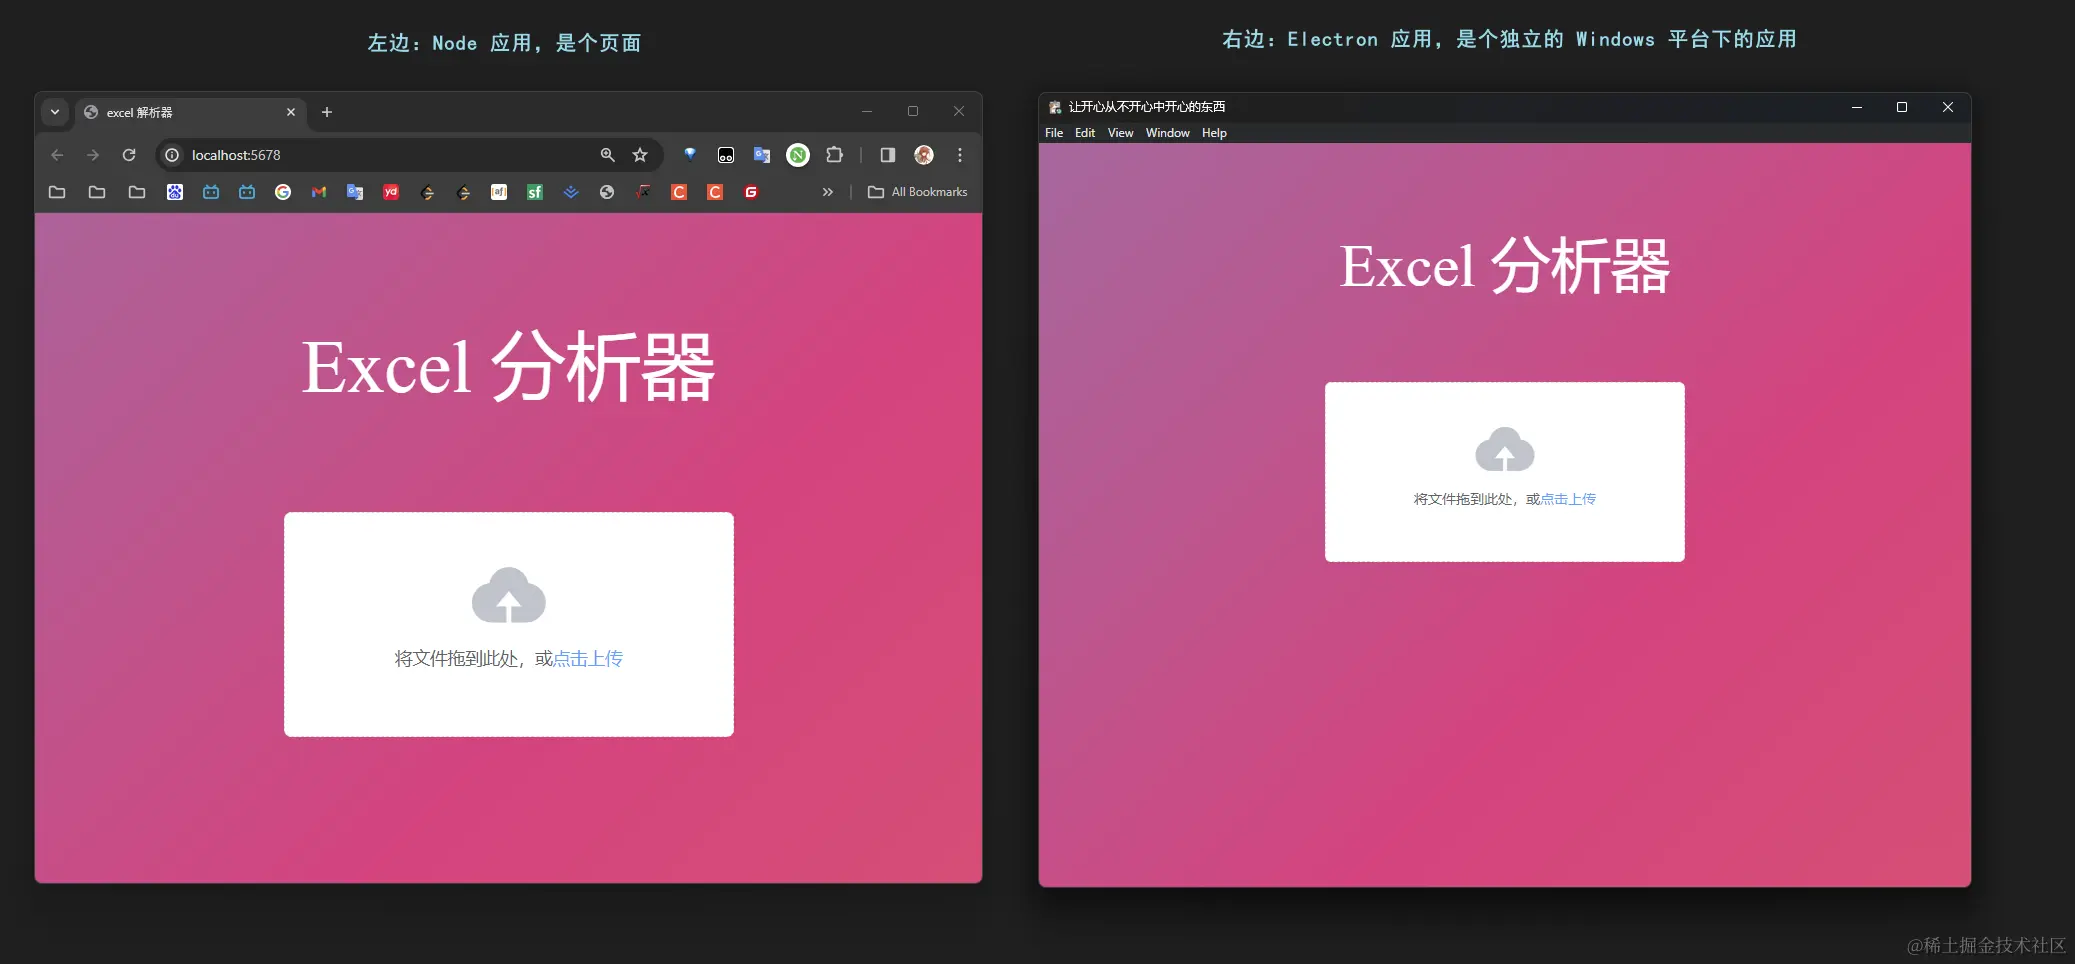
Task: Open the globe bookmark in bookmarks bar
Action: tap(607, 192)
